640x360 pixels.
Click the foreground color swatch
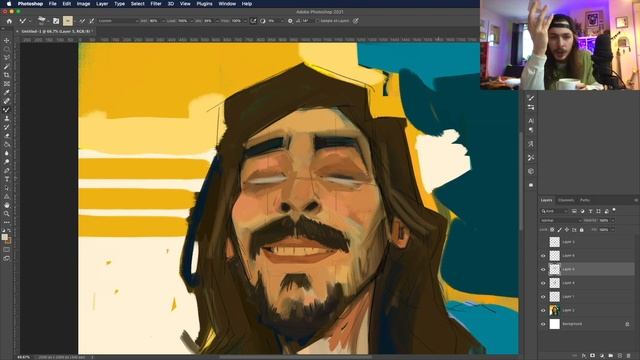(4, 237)
